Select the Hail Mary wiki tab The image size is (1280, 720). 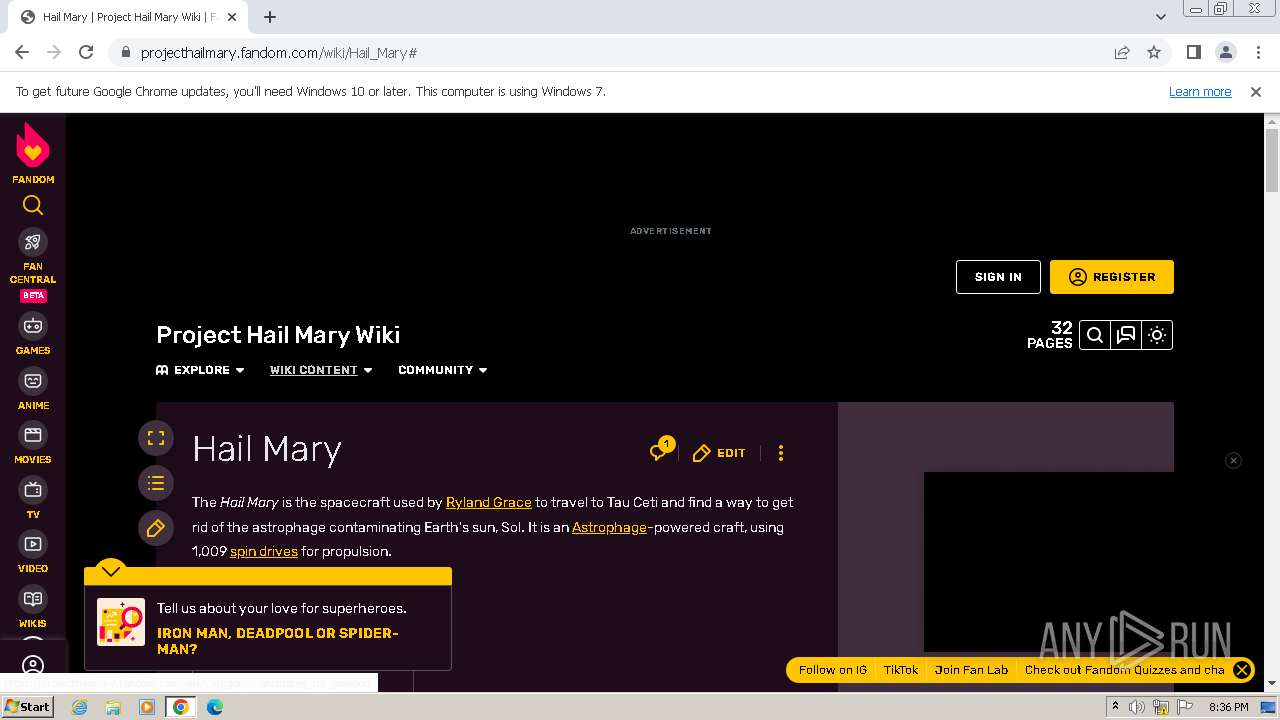[130, 17]
